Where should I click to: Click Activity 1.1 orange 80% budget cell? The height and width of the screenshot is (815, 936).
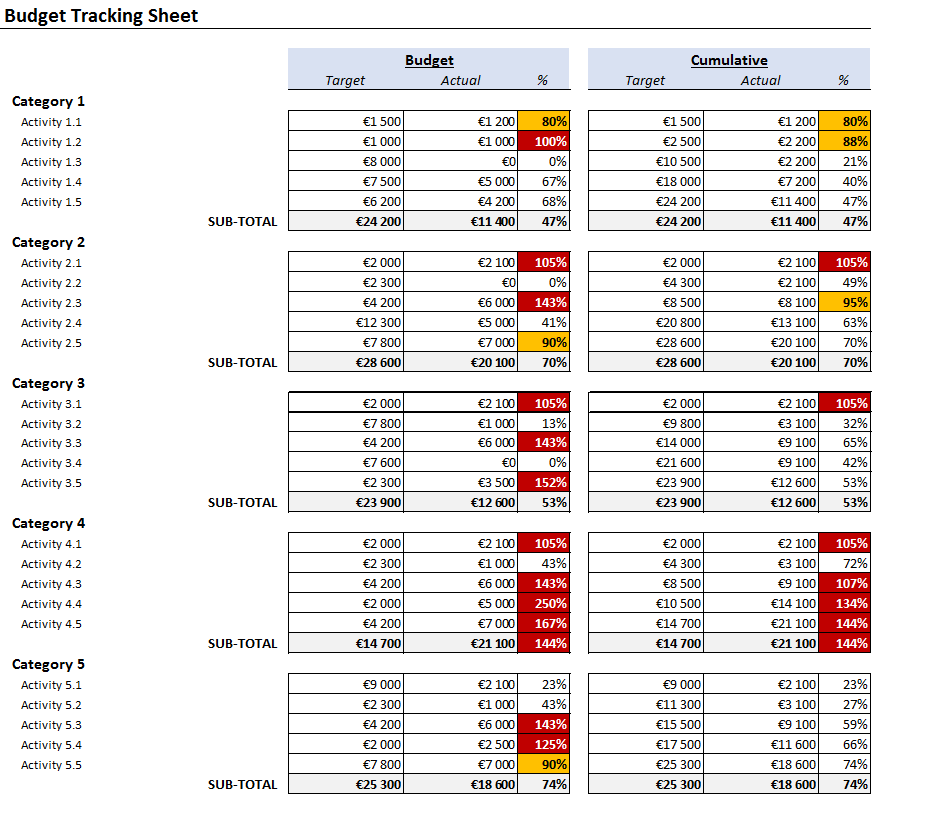(544, 121)
